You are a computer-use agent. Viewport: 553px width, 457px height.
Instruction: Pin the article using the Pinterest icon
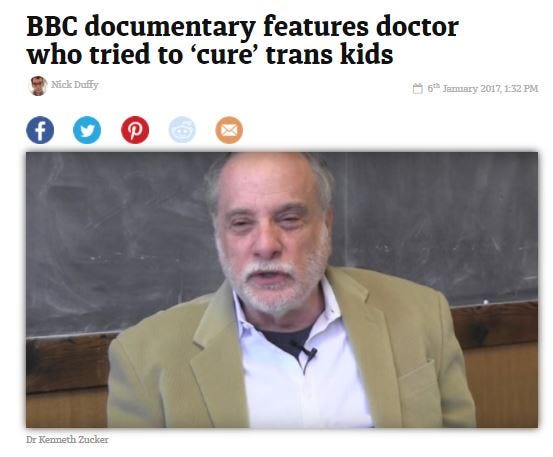[x=135, y=130]
